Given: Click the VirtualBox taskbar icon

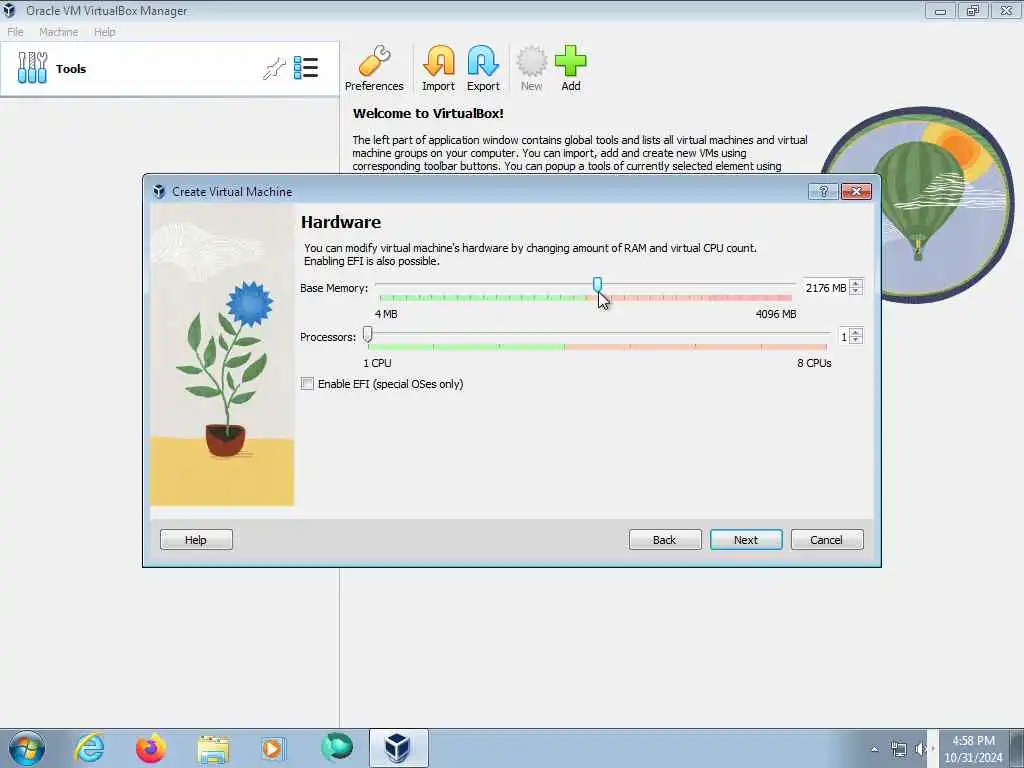Looking at the screenshot, I should (x=398, y=748).
